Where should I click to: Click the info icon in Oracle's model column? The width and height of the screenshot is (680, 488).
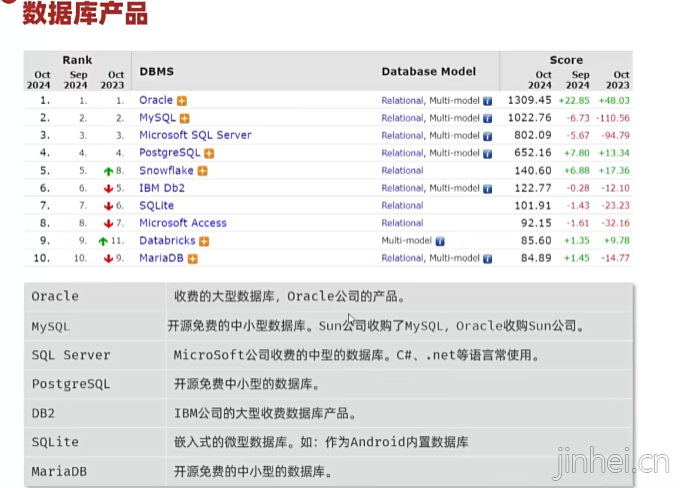coord(487,101)
